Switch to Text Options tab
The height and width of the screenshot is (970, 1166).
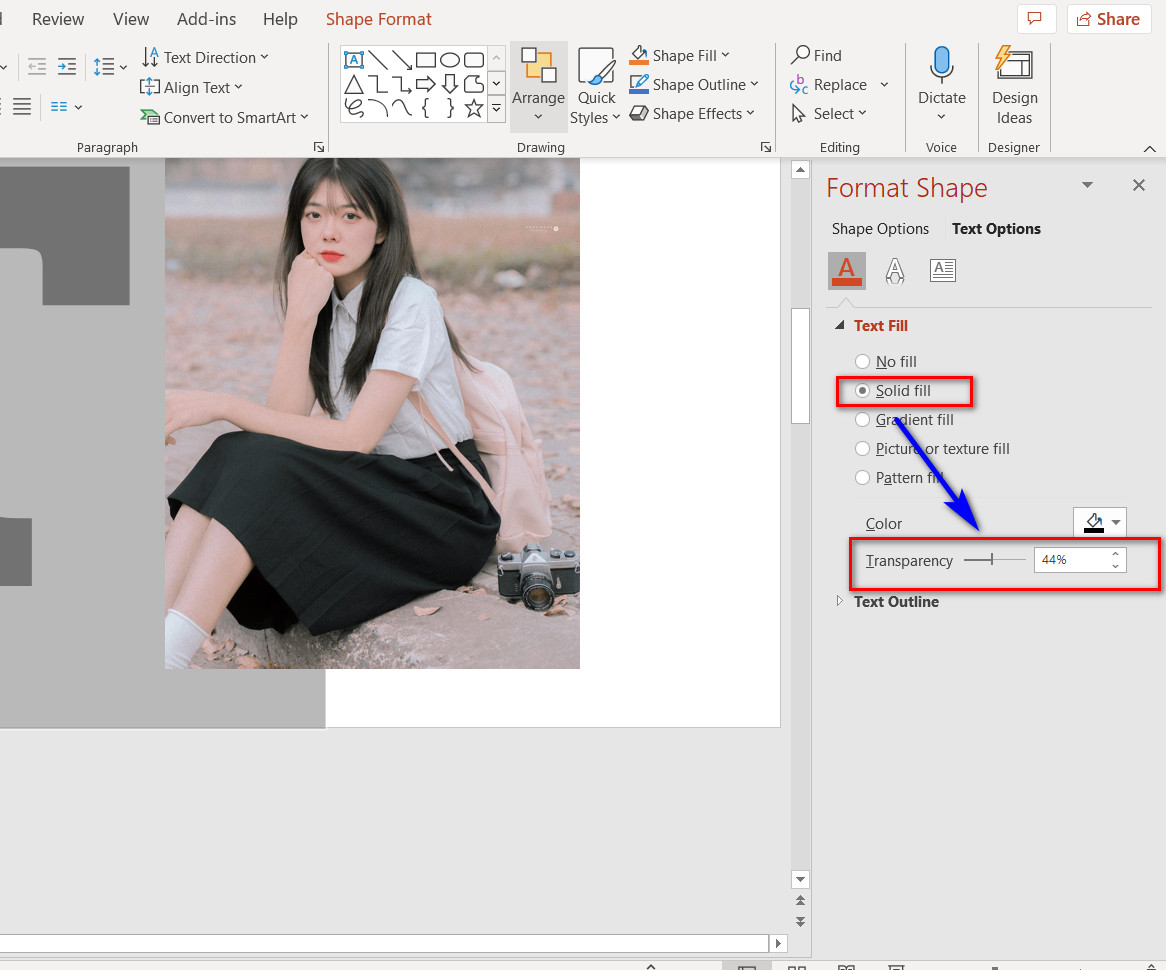[996, 228]
